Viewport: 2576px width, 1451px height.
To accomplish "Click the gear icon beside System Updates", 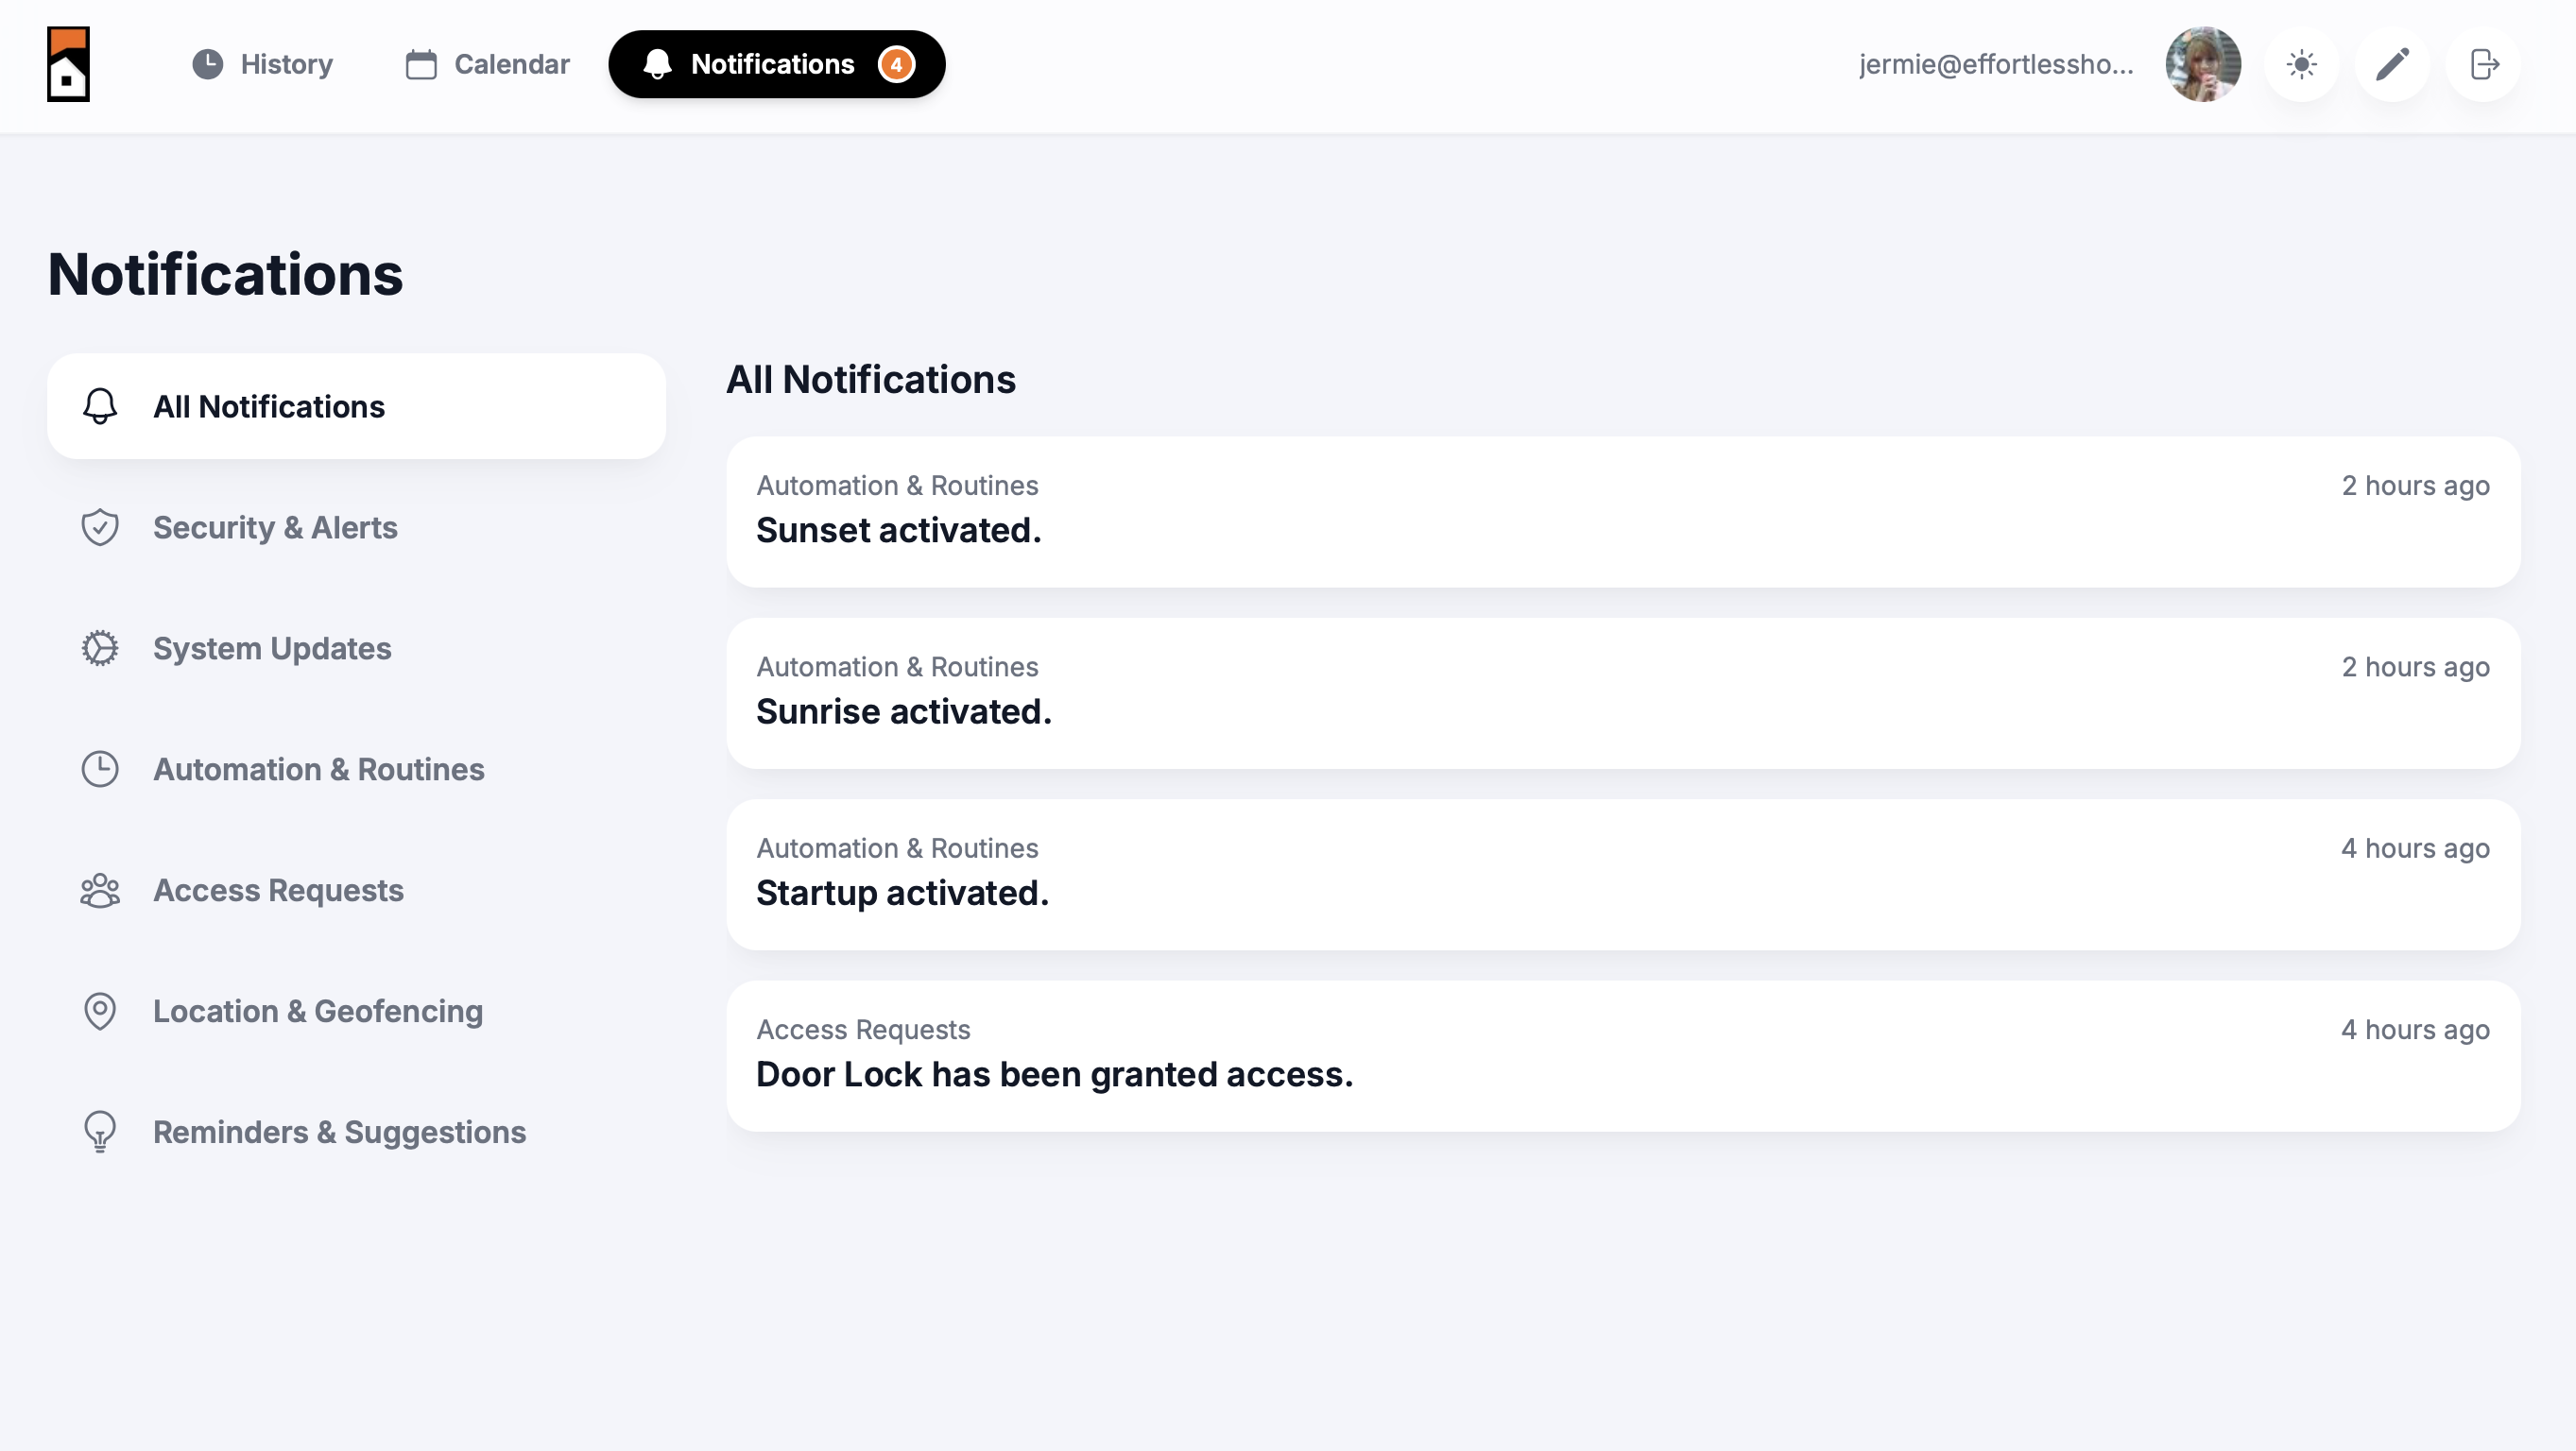I will [99, 648].
